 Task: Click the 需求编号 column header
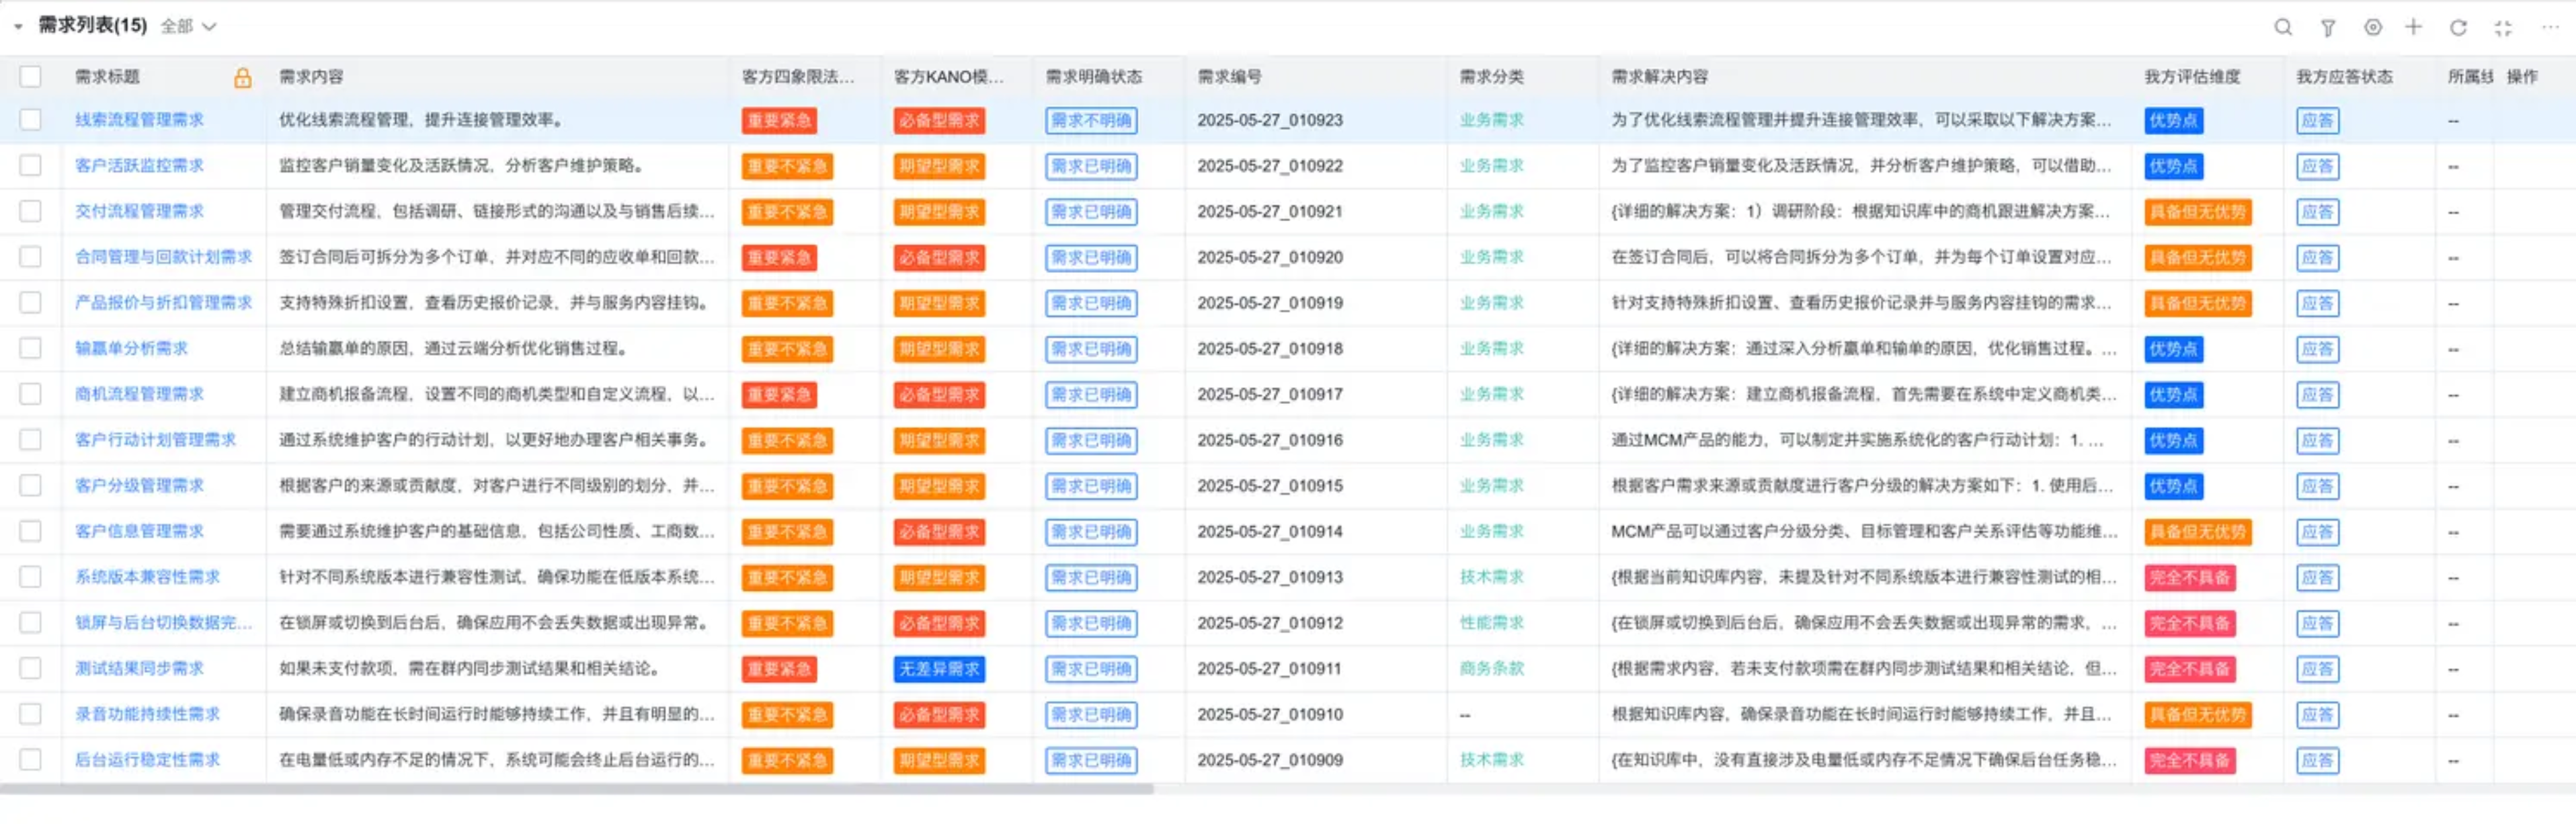[1229, 77]
